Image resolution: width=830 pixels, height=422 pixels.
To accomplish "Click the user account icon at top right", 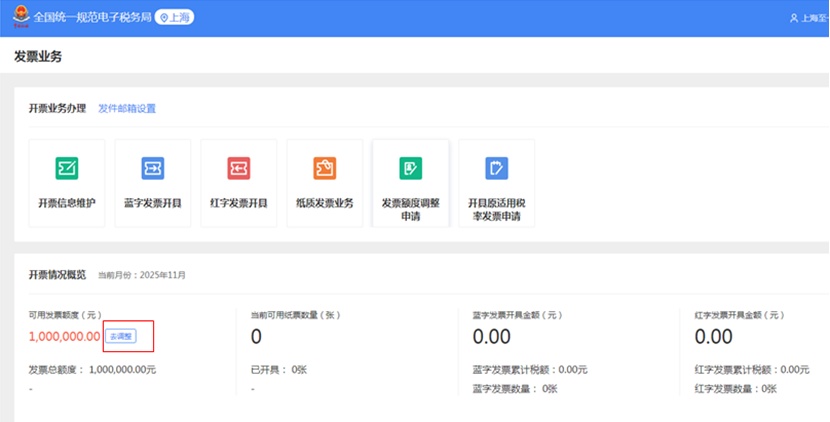I will pyautogui.click(x=794, y=18).
